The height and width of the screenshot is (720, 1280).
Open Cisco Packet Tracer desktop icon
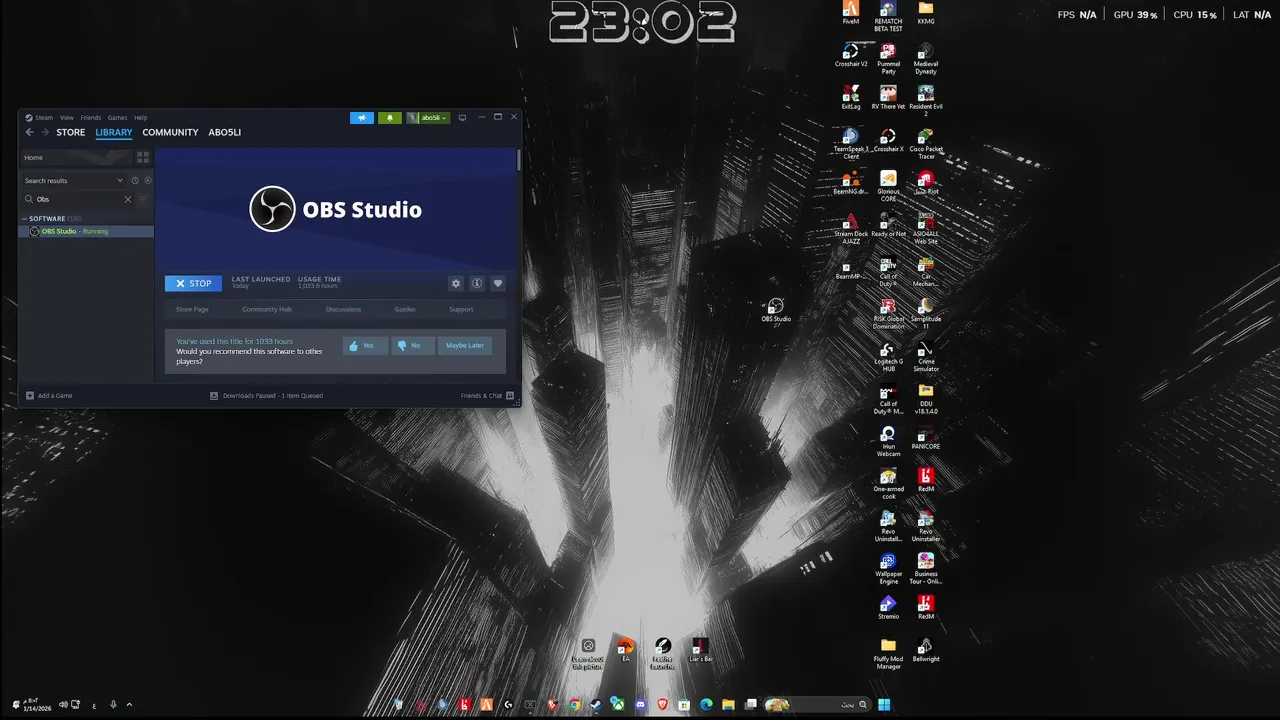926,144
